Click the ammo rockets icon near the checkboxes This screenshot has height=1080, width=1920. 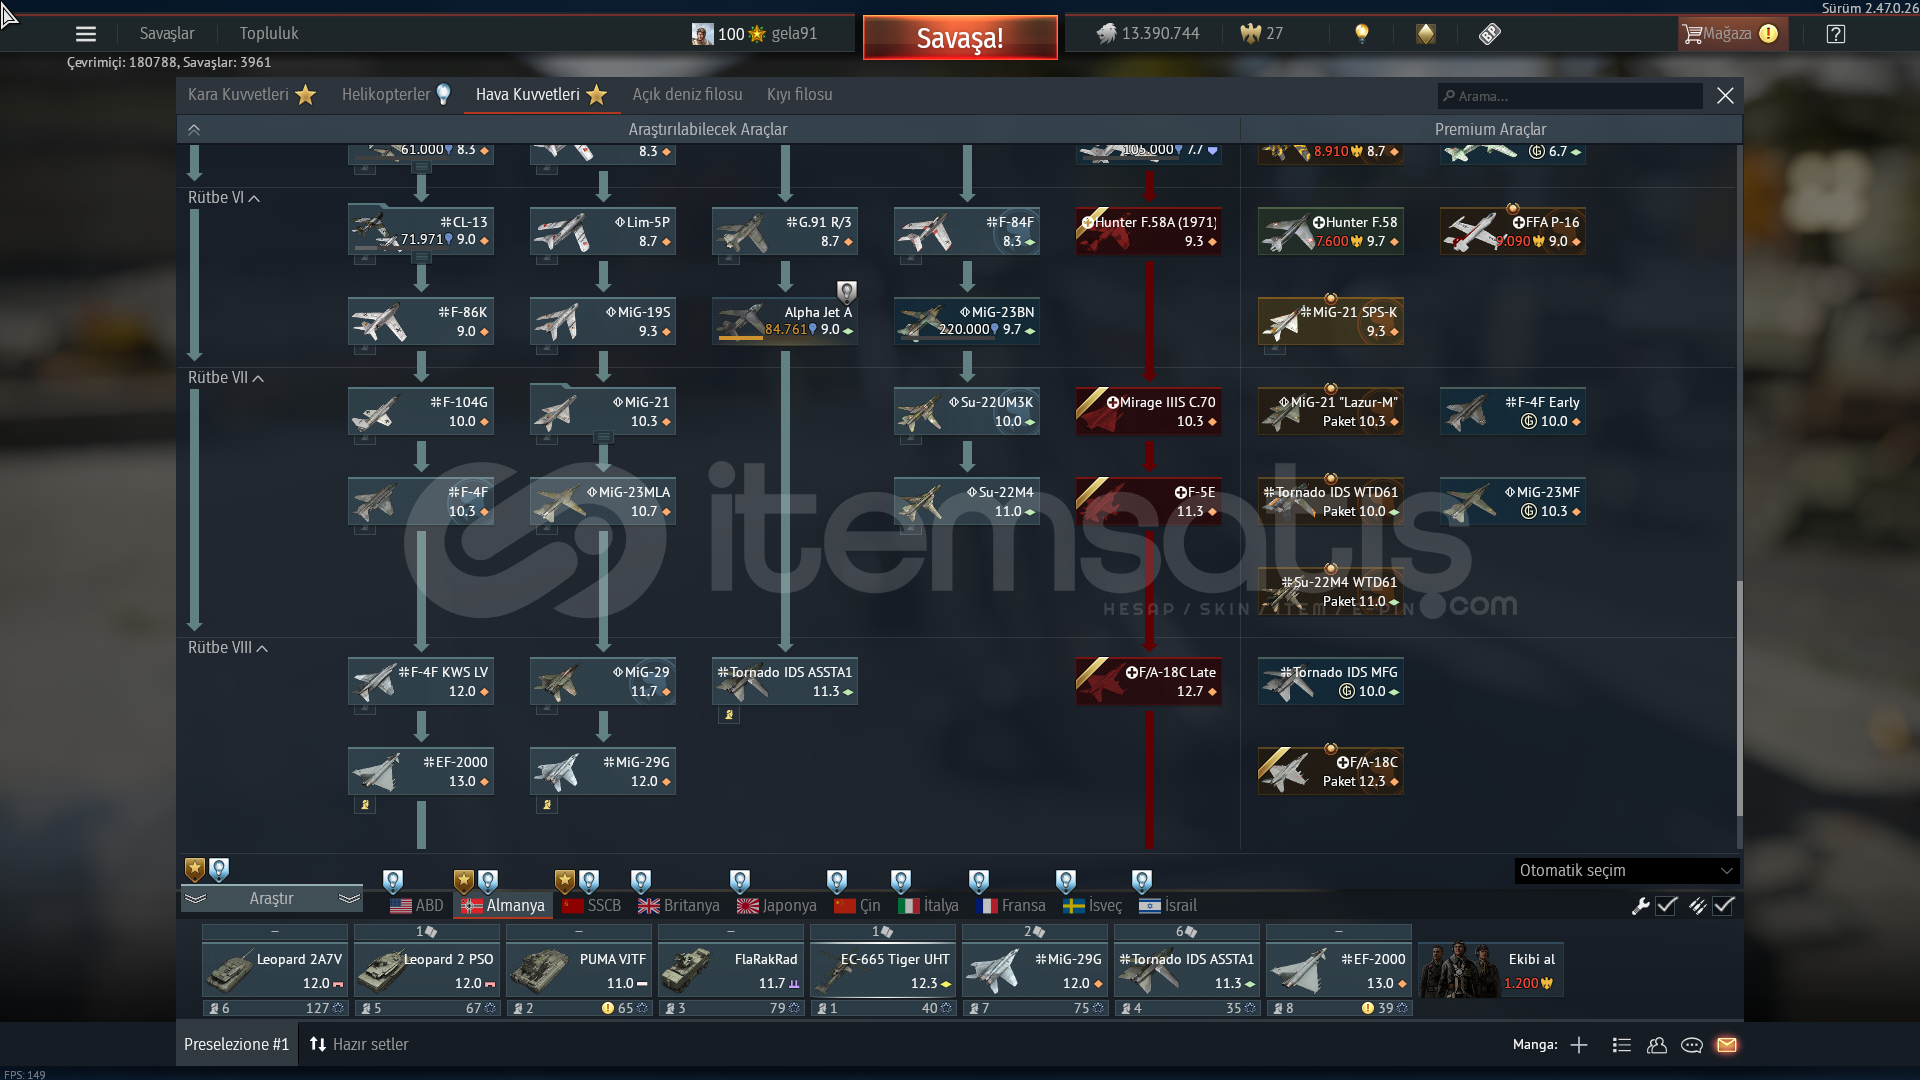(1697, 906)
